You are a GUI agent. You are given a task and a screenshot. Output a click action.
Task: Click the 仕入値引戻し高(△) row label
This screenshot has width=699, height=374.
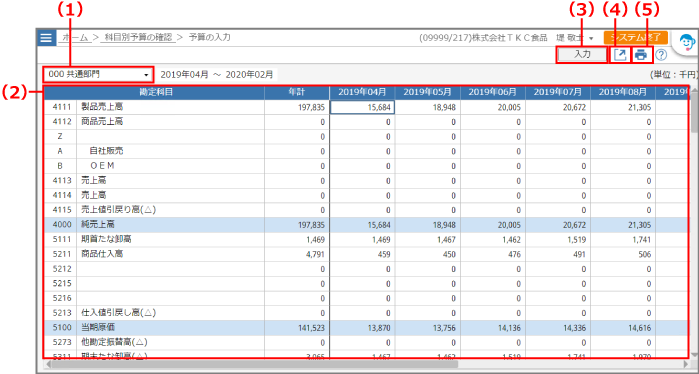pyautogui.click(x=118, y=312)
